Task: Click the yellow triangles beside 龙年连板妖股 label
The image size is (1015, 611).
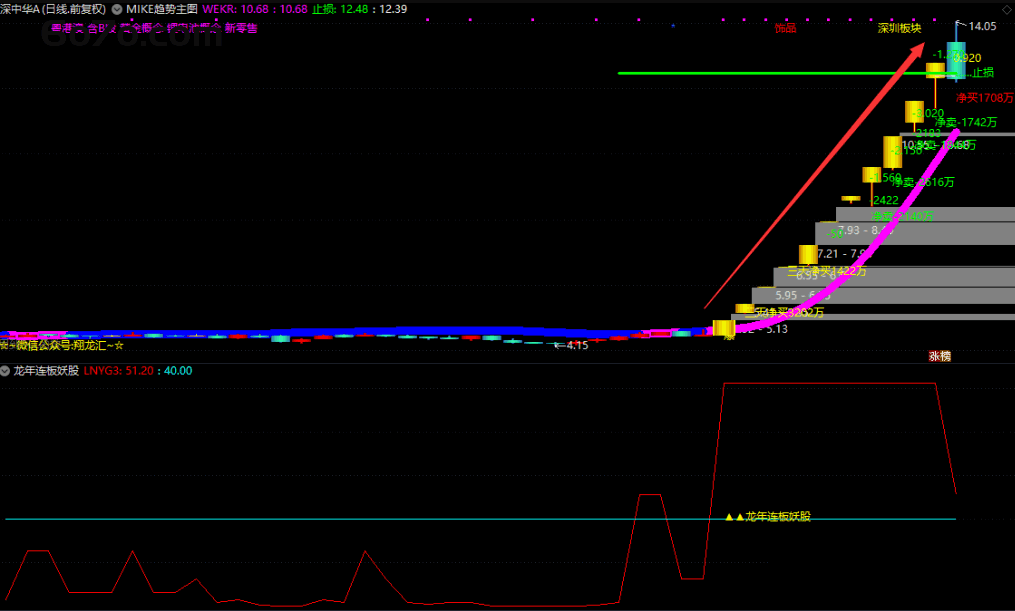Action: pos(735,517)
